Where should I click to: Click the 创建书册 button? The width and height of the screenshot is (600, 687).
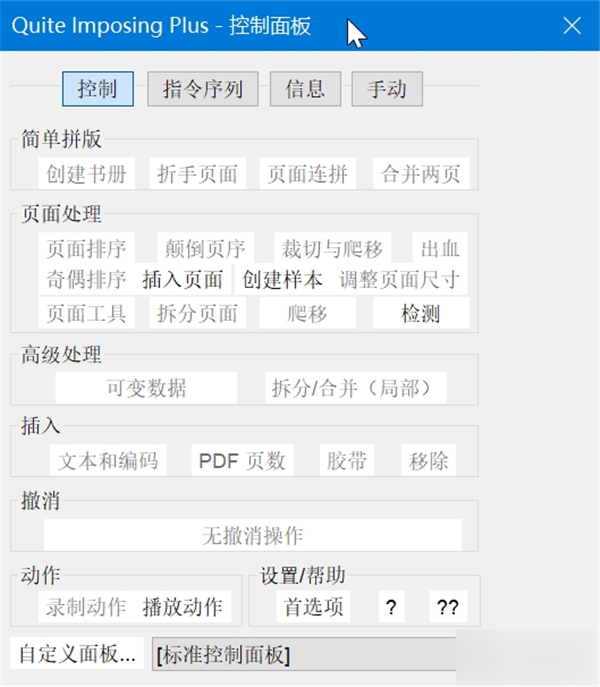(86, 174)
